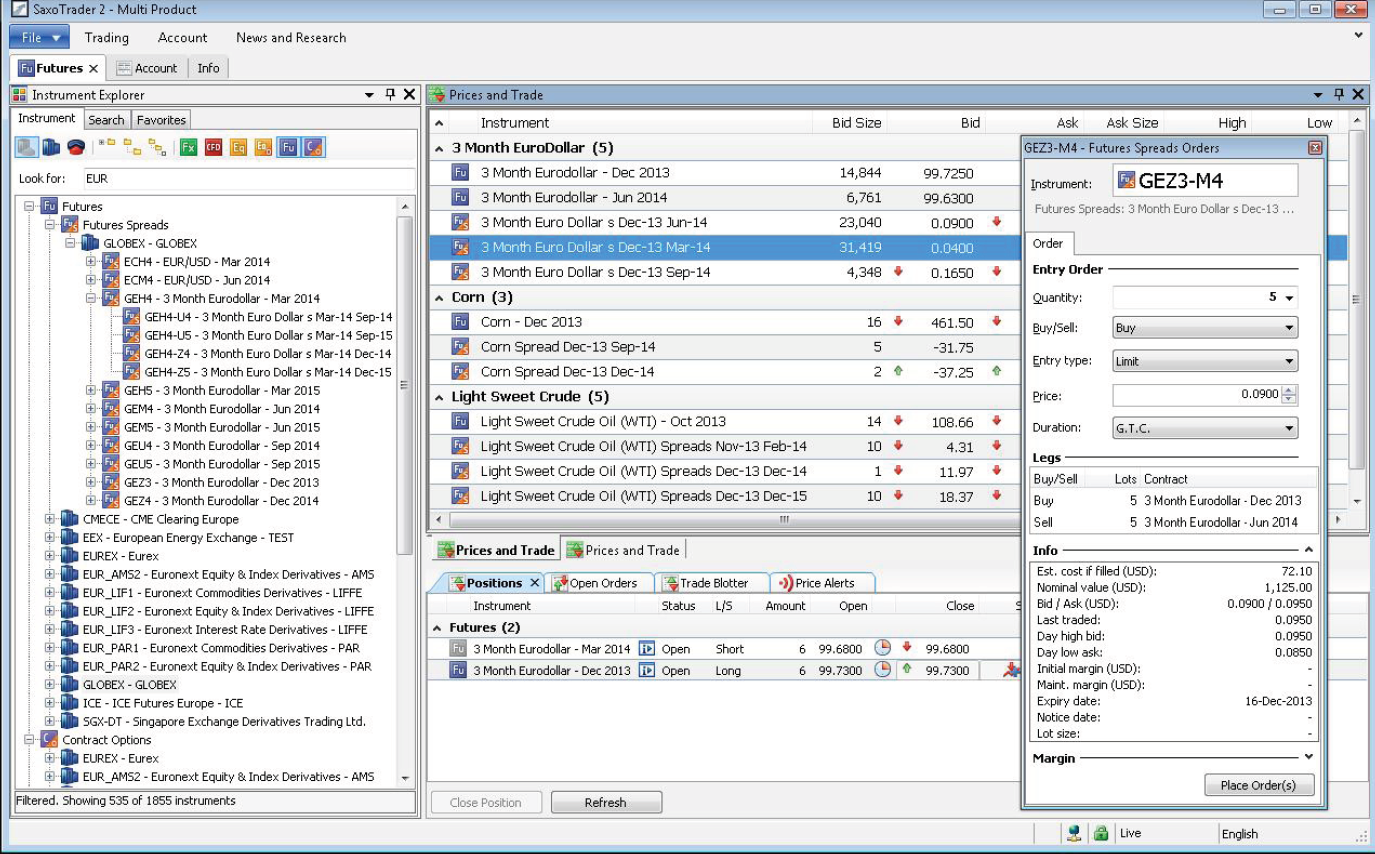Pin the Prices and Trade panel
Image resolution: width=1375 pixels, height=854 pixels.
tap(1339, 95)
